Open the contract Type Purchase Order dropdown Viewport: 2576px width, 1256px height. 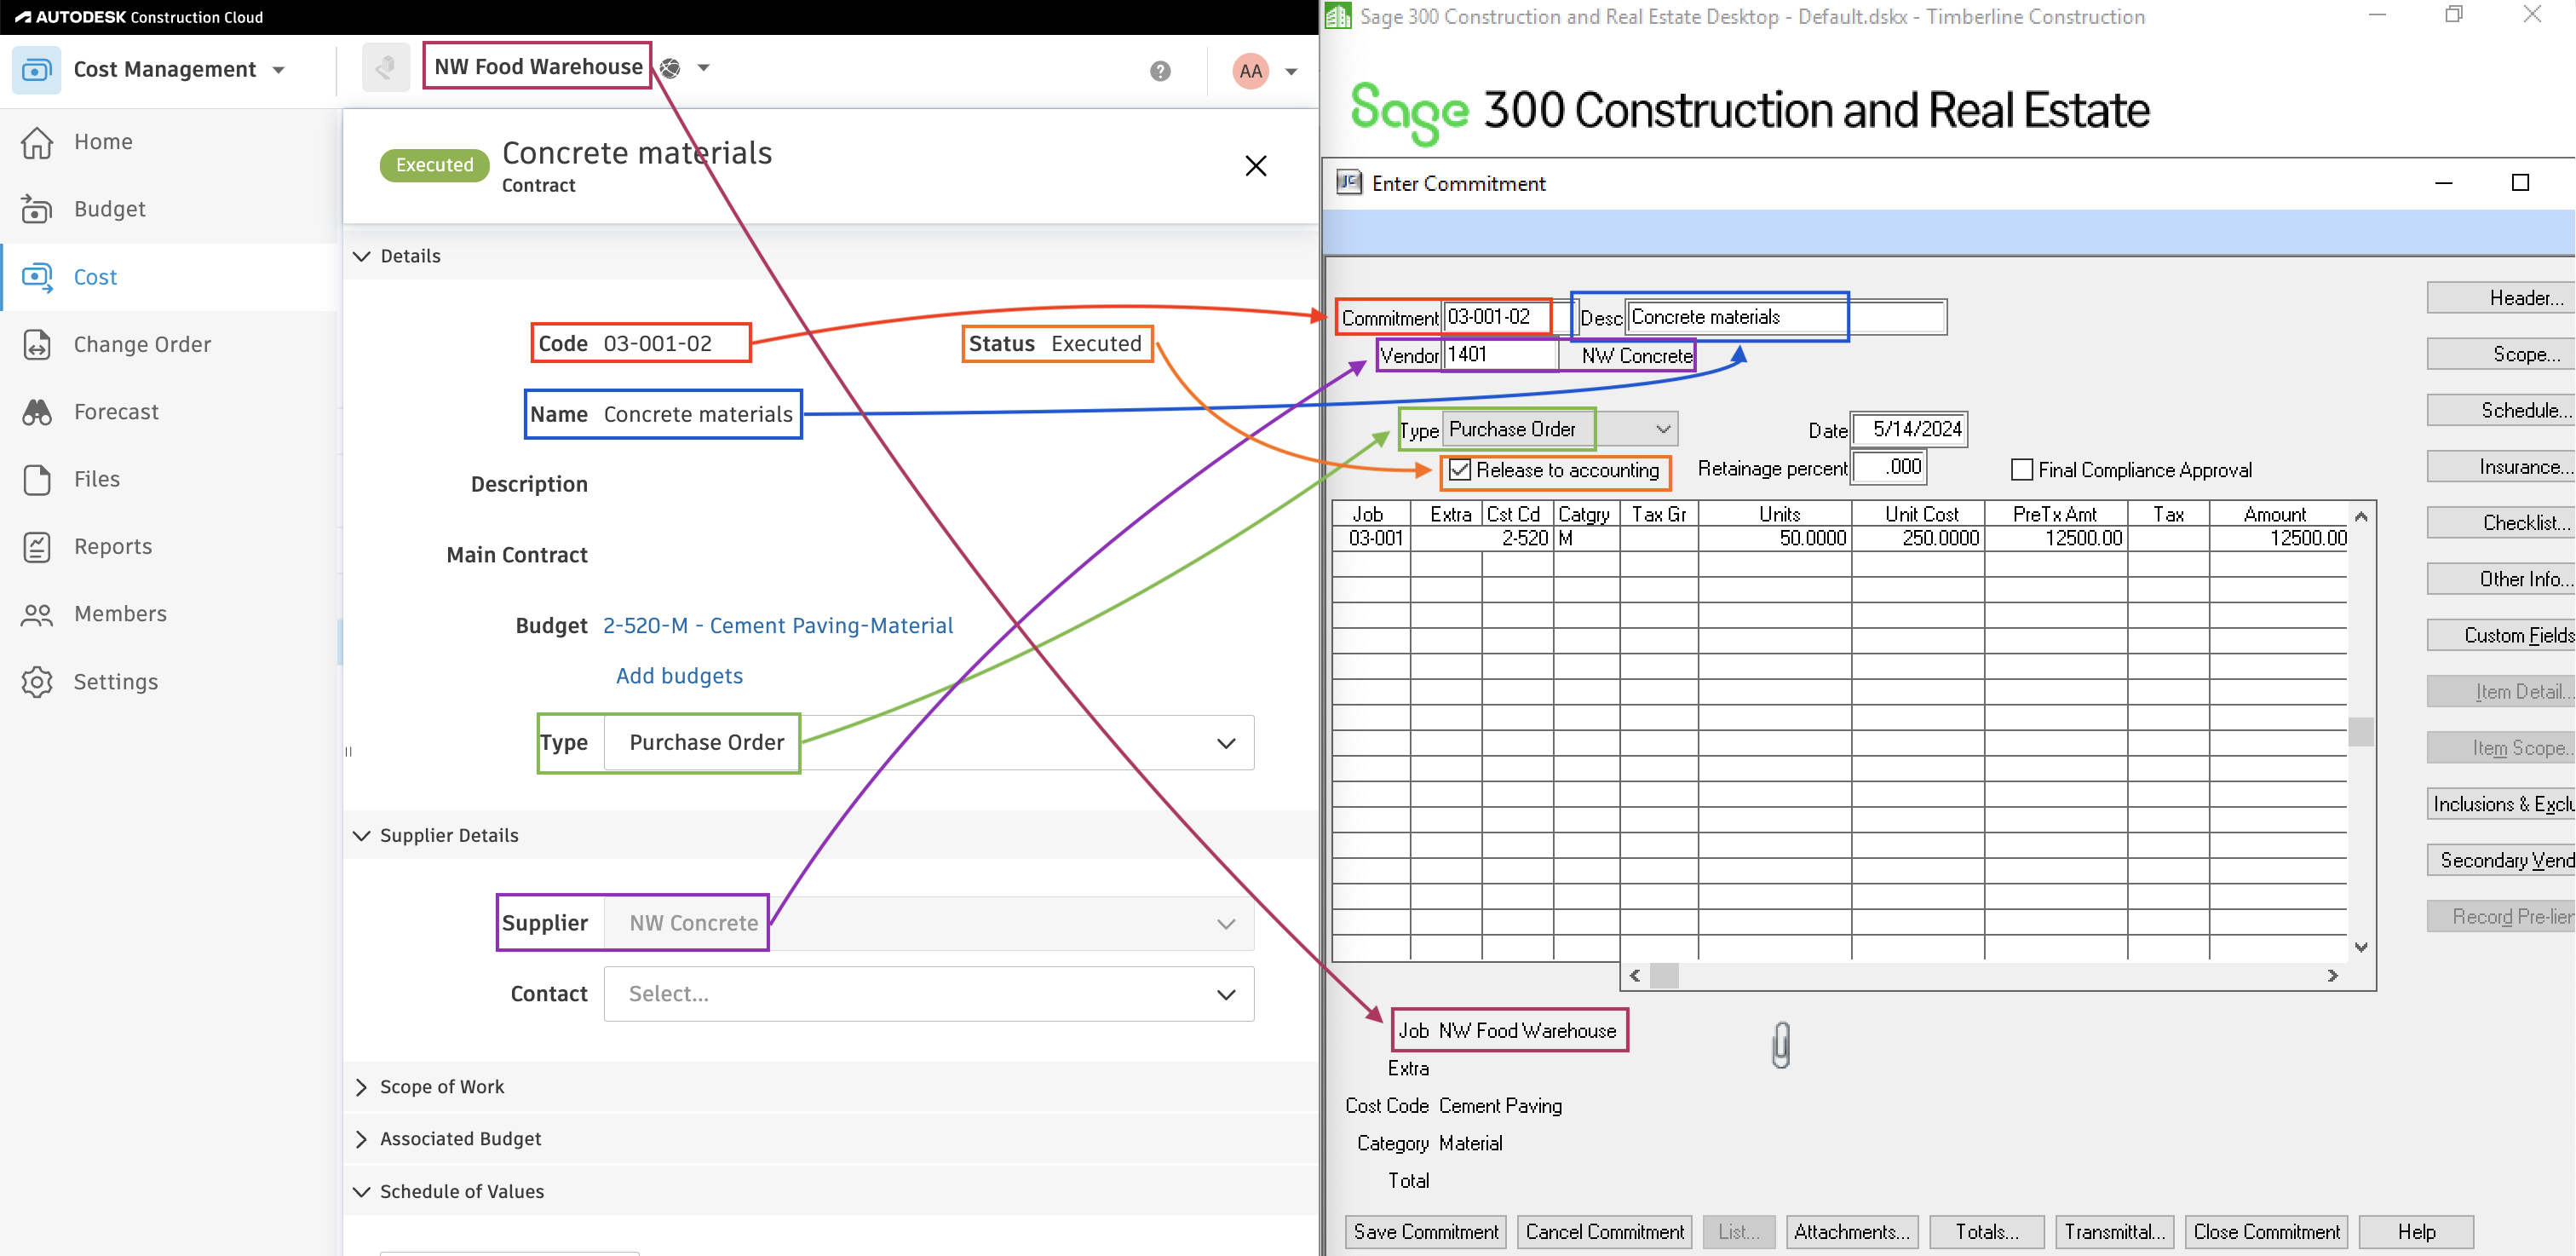[928, 743]
